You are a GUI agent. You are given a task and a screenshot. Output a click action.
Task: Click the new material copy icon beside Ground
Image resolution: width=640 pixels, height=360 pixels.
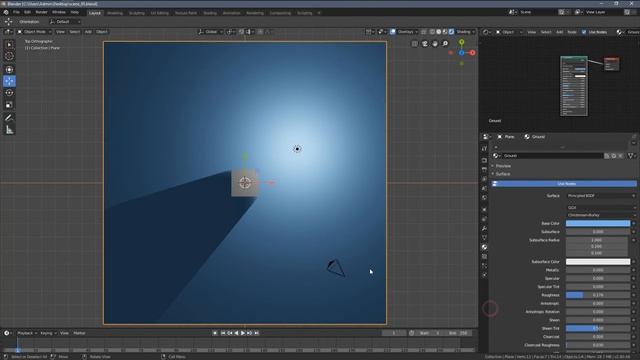click(x=614, y=156)
